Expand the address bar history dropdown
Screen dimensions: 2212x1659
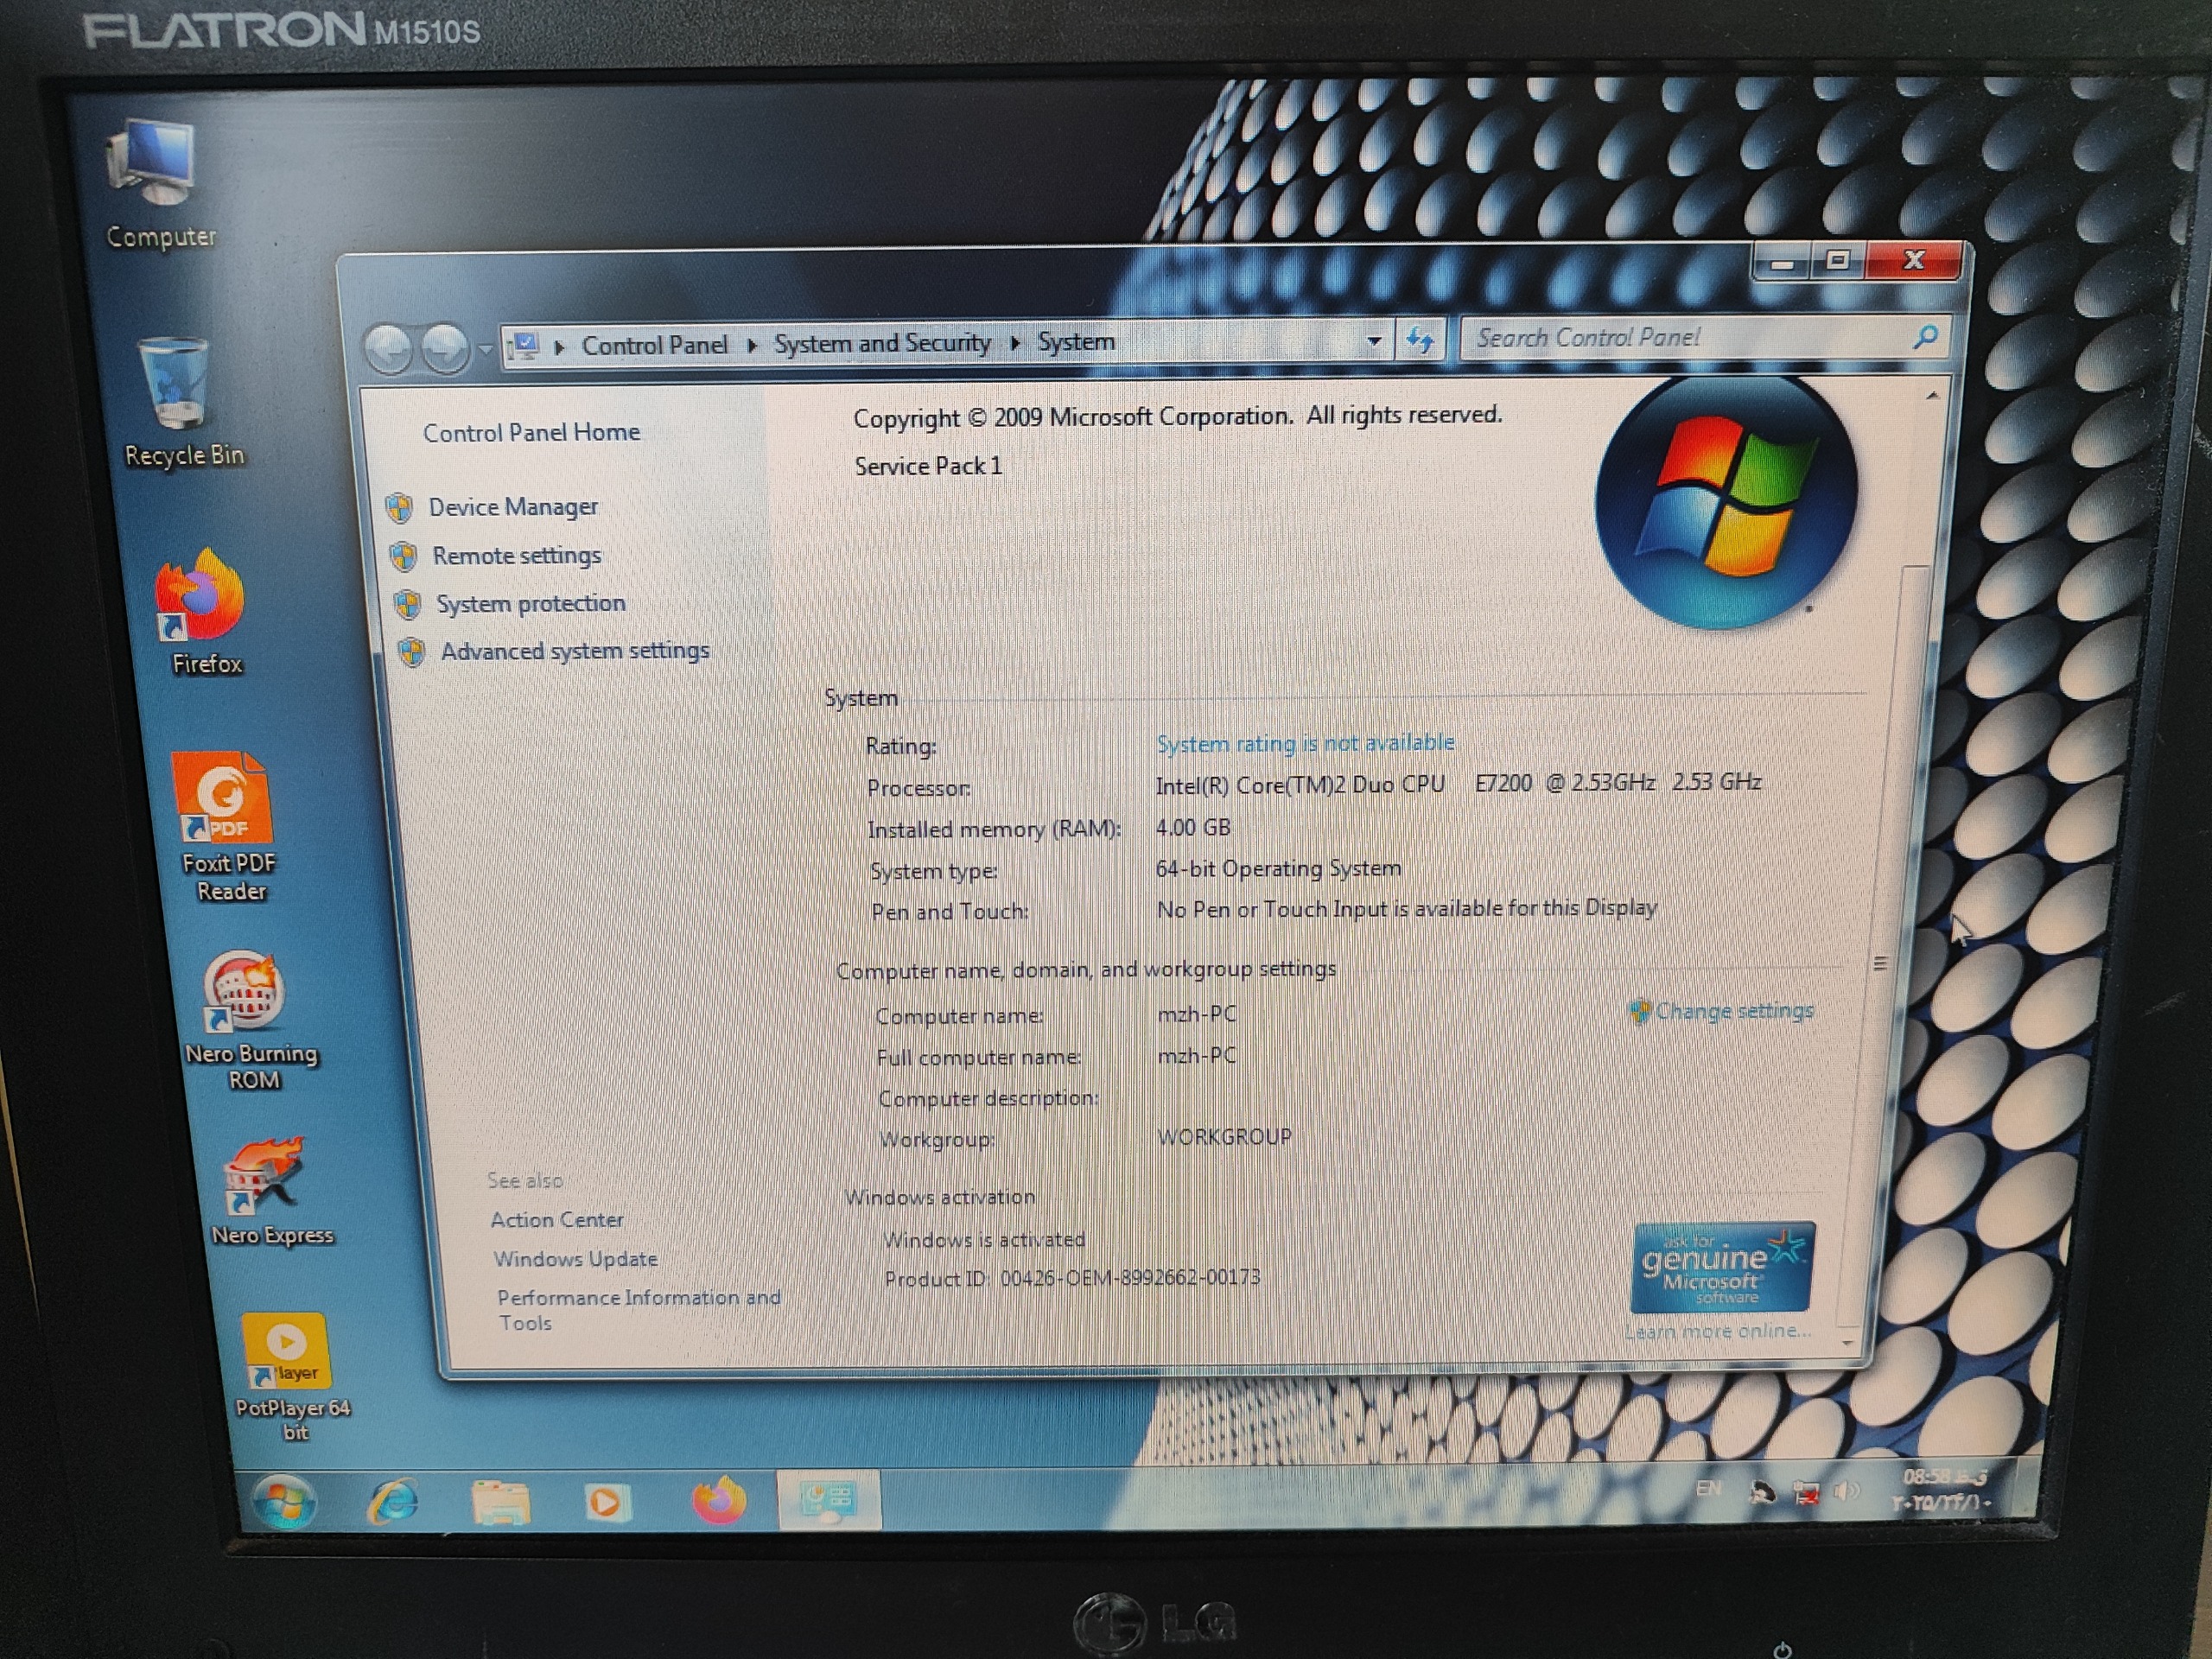click(x=1375, y=341)
